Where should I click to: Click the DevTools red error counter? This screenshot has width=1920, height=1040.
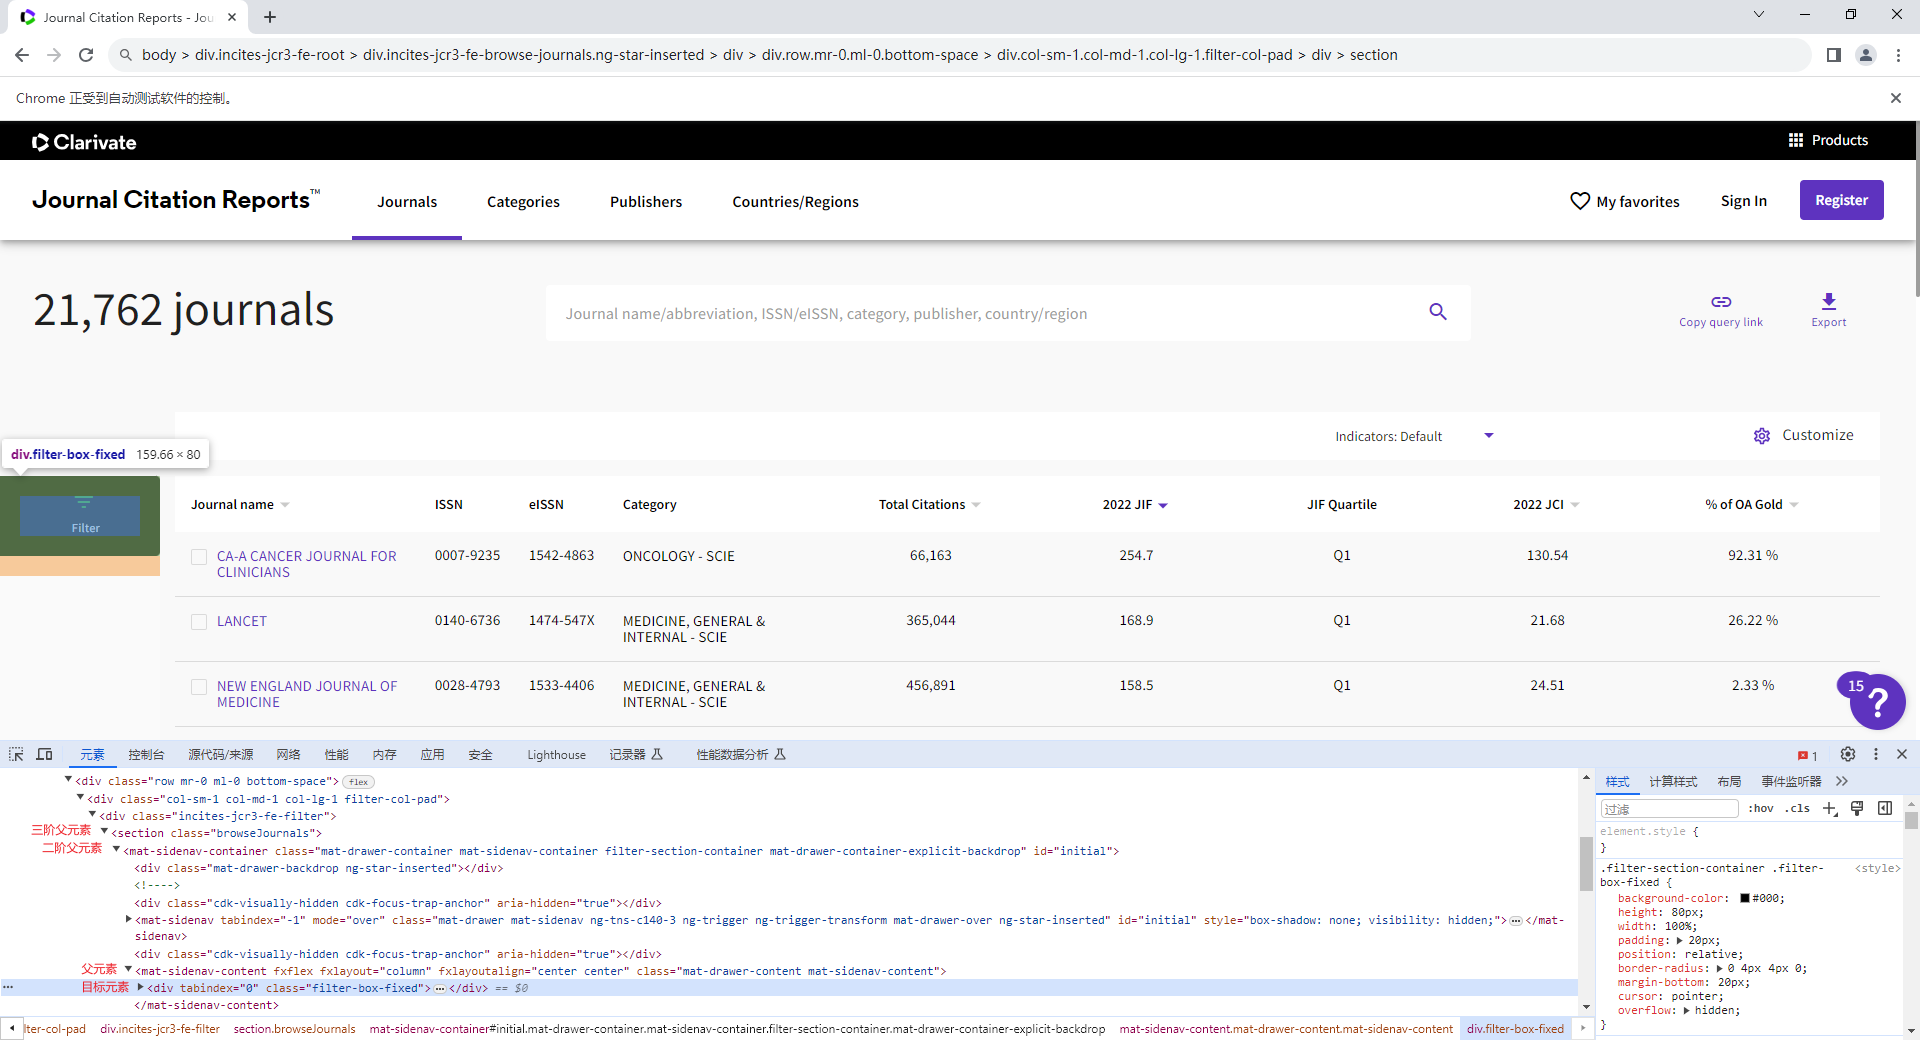1807,755
